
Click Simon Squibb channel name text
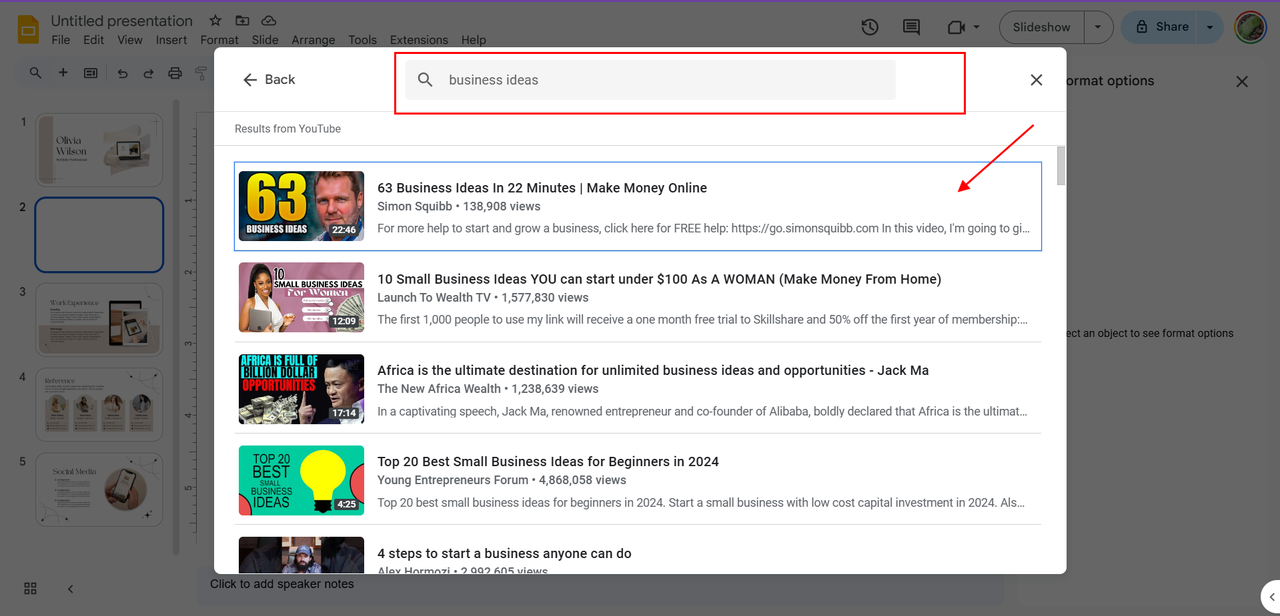414,206
